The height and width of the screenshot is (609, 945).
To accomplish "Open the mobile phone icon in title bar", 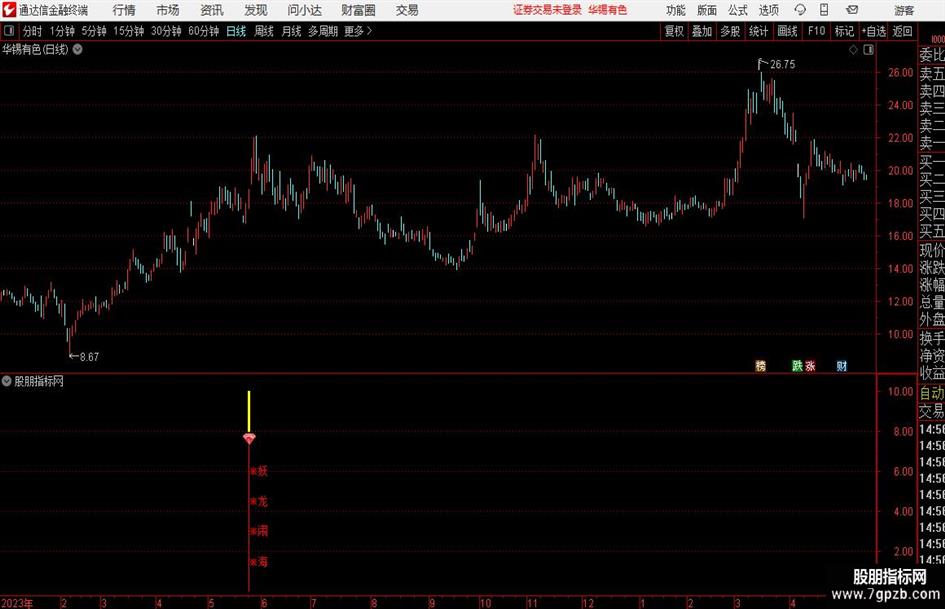I will click(x=824, y=10).
